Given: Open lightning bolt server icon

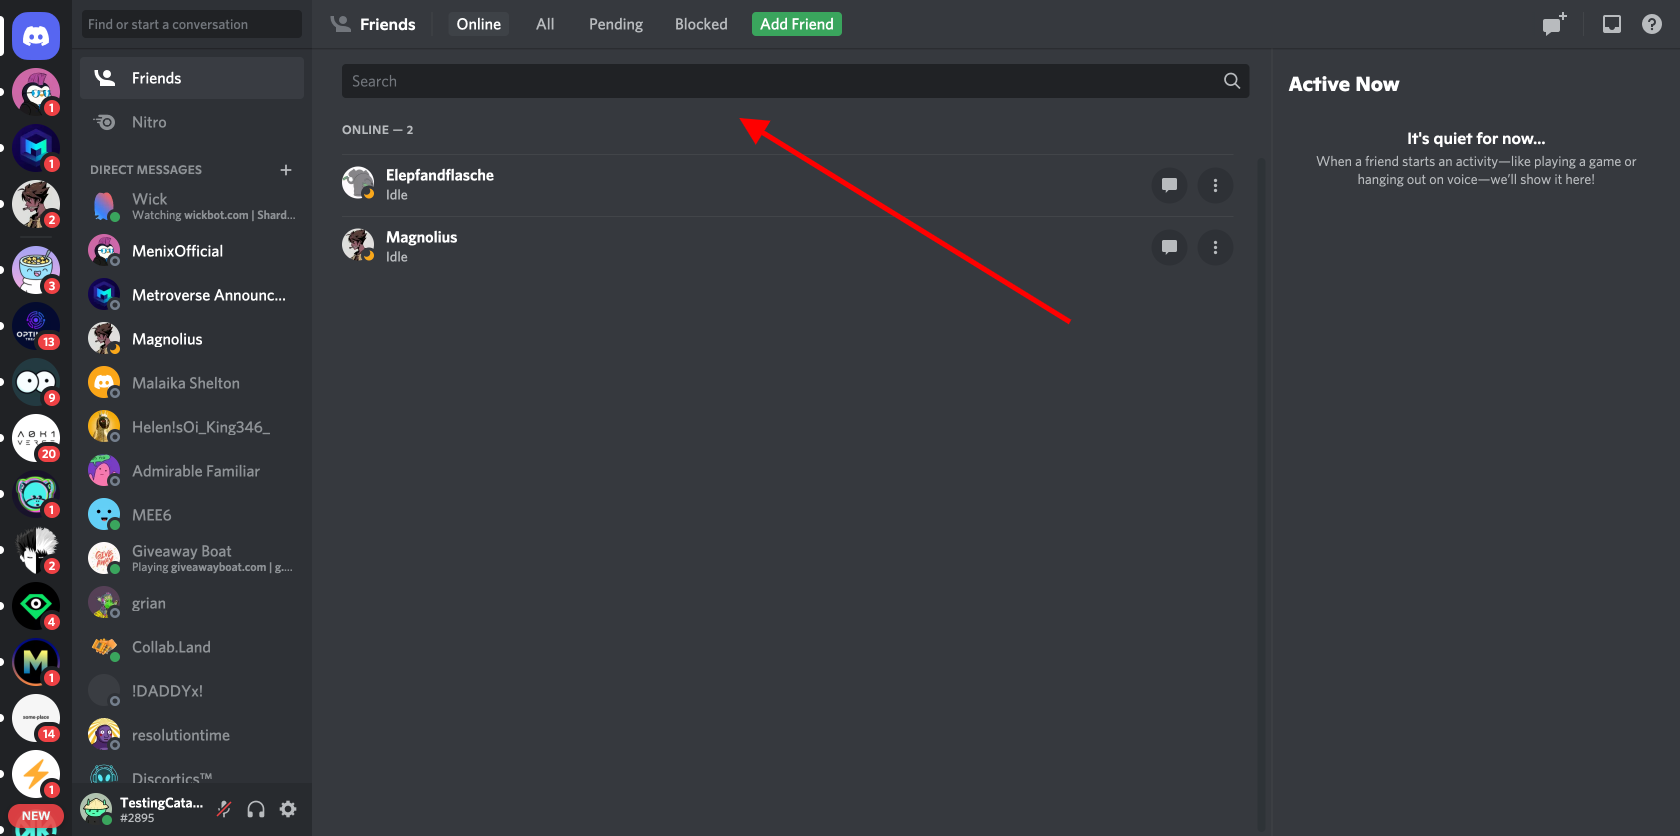Looking at the screenshot, I should [x=36, y=774].
